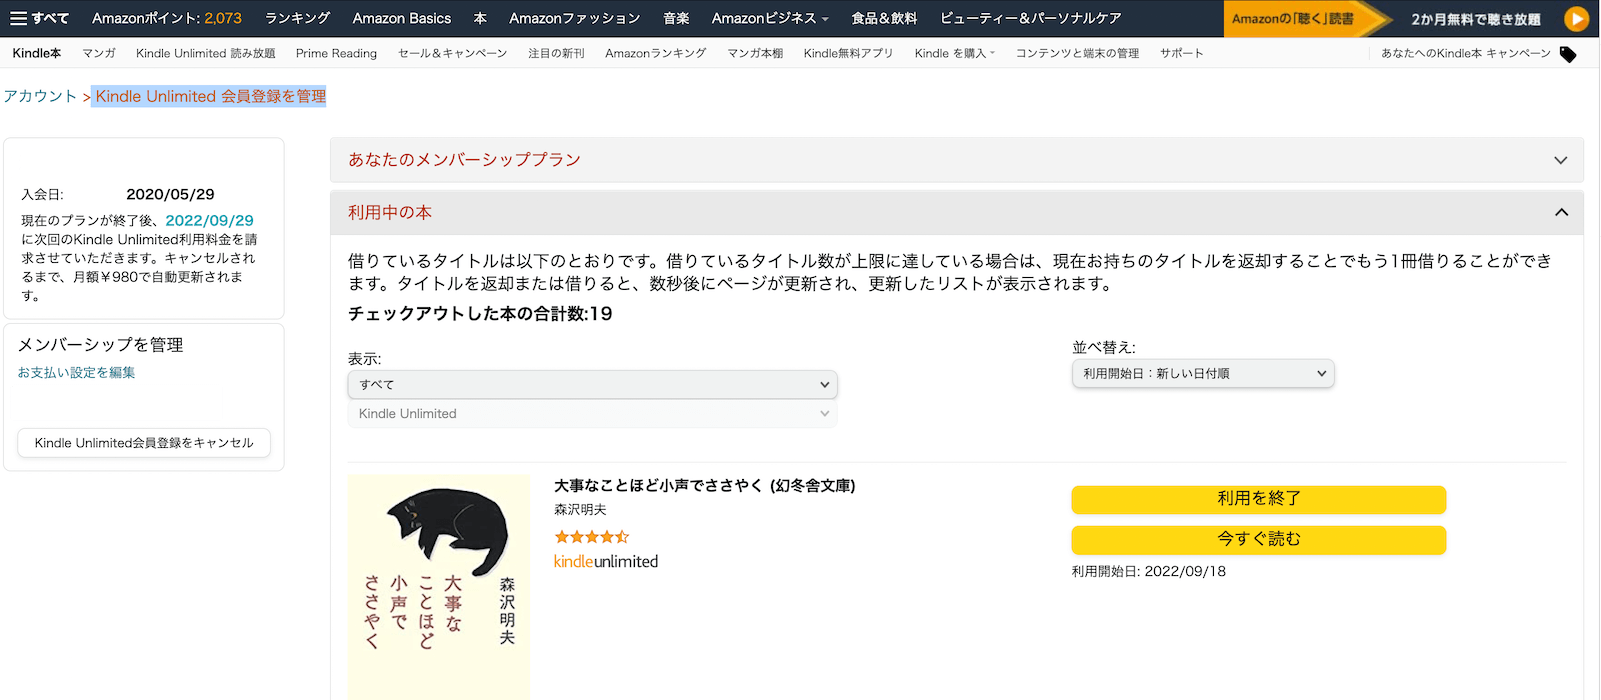
Task: Click the black cat book cover thumbnail
Action: pyautogui.click(x=439, y=587)
